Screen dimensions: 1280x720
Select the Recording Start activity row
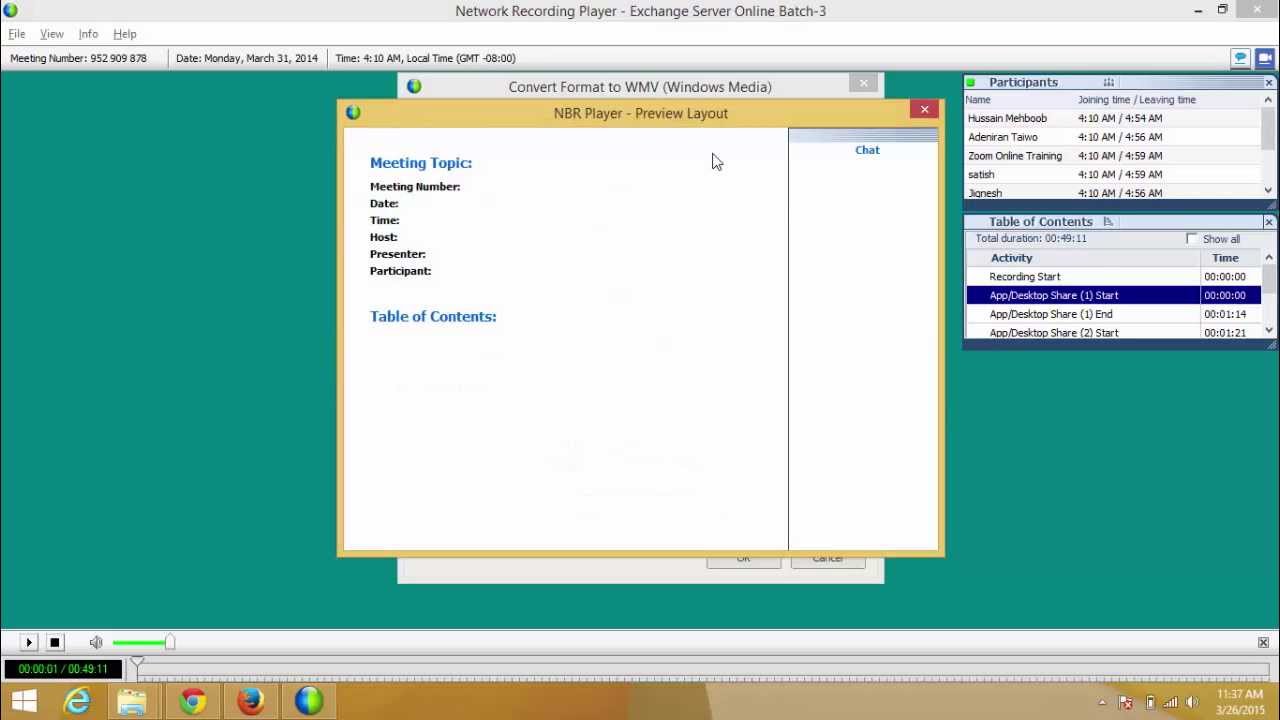(1114, 277)
